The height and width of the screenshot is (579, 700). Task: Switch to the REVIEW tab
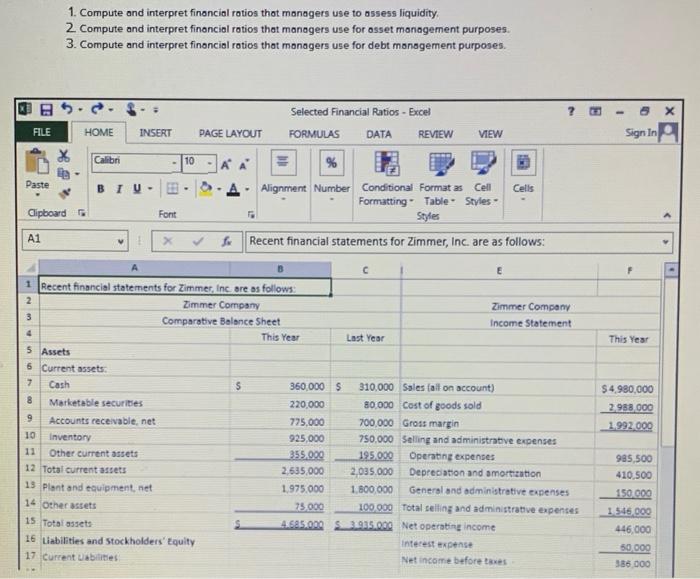(x=435, y=134)
